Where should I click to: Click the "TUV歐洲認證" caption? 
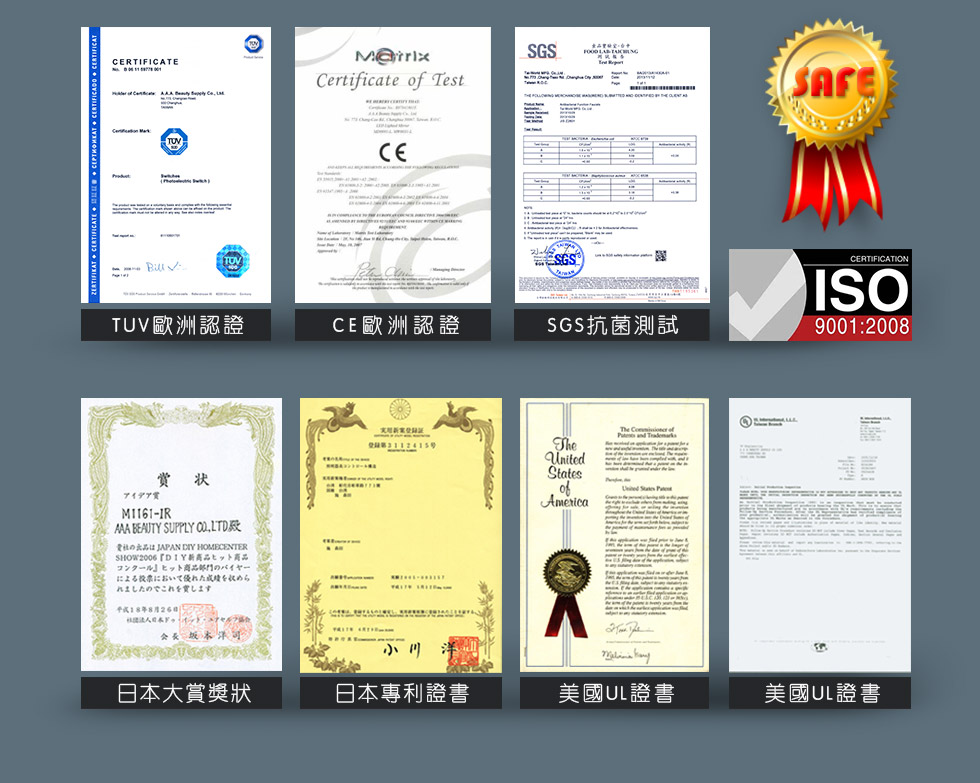pyautogui.click(x=177, y=325)
